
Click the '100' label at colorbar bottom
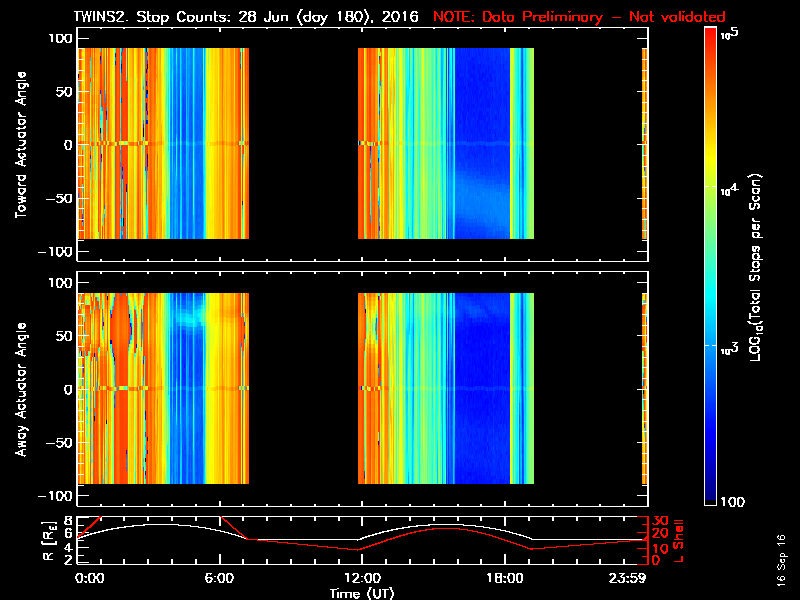732,502
